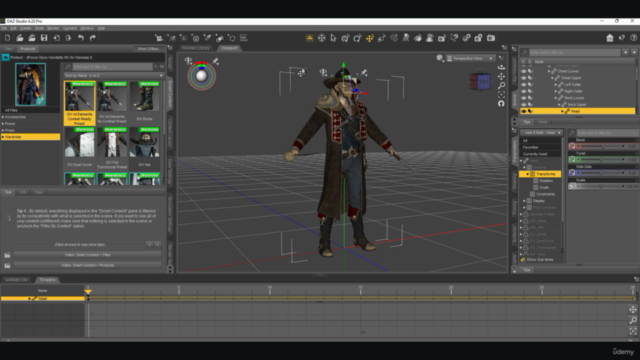
Task: Expand the Display parameter group
Action: 524,201
